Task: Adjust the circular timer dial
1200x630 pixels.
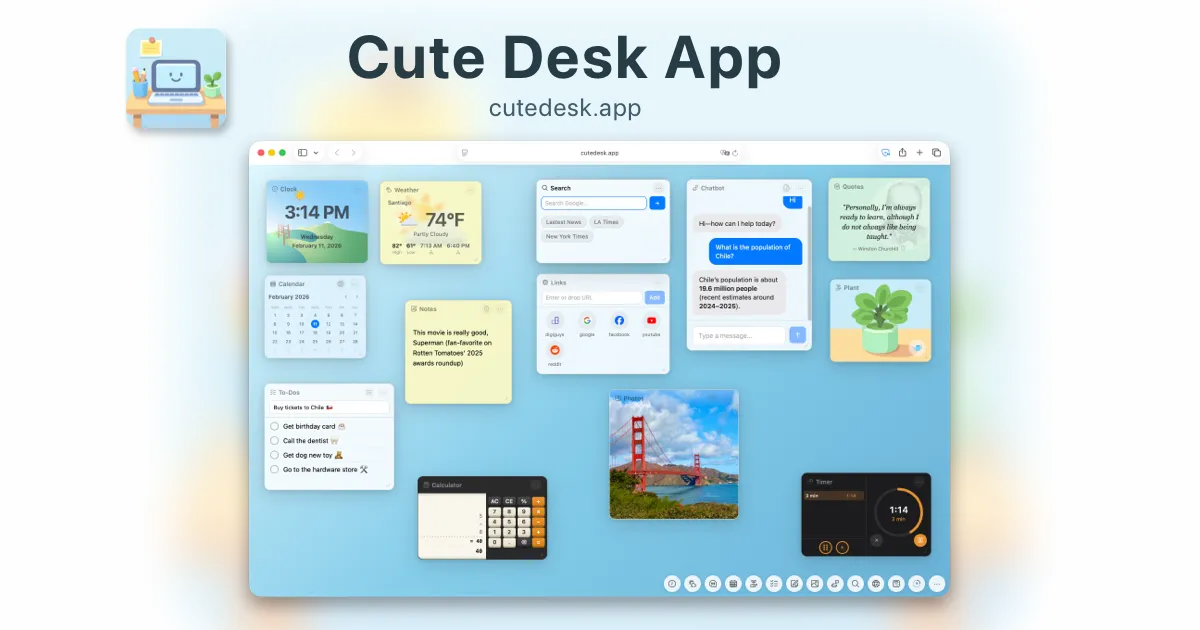Action: tap(899, 512)
